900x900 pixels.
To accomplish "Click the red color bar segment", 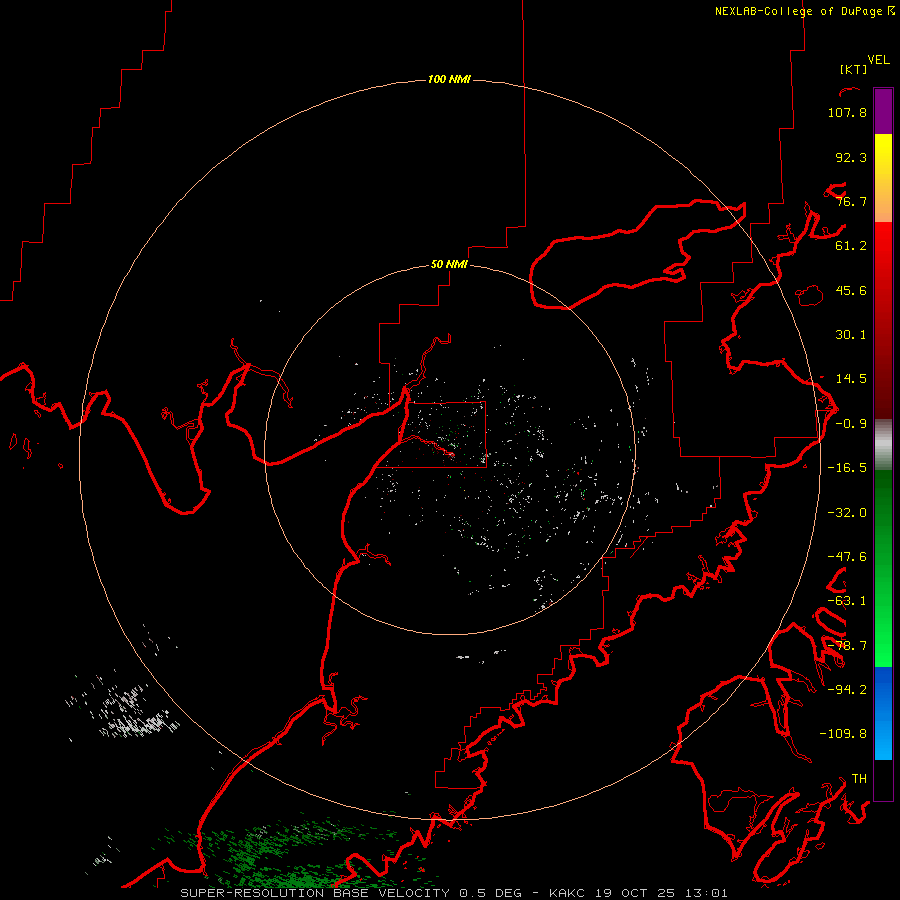I will tap(883, 320).
